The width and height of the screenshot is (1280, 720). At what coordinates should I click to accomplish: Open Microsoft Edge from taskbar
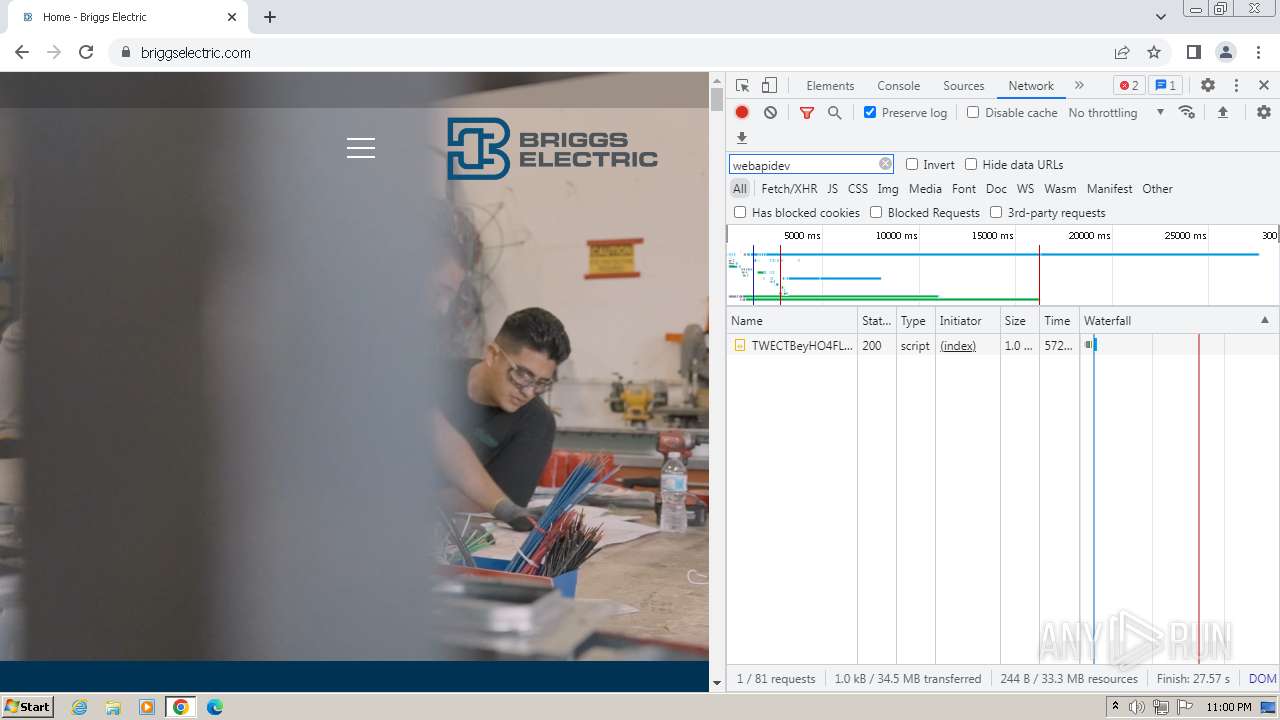tap(214, 707)
